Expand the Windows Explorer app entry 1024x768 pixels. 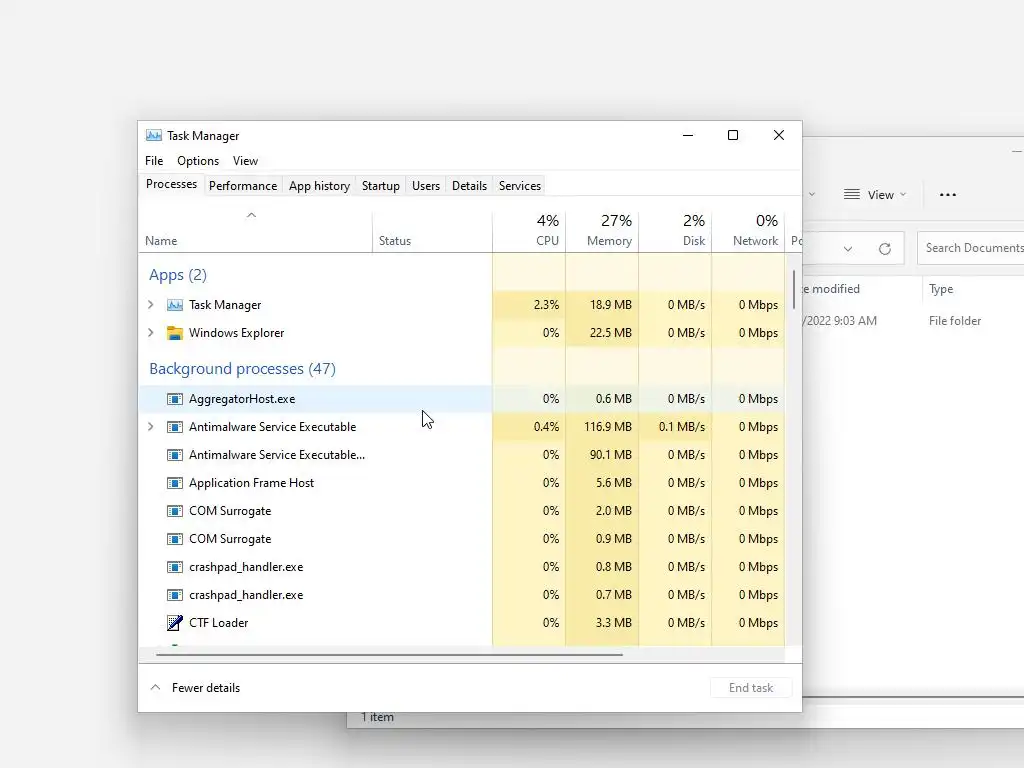[151, 333]
